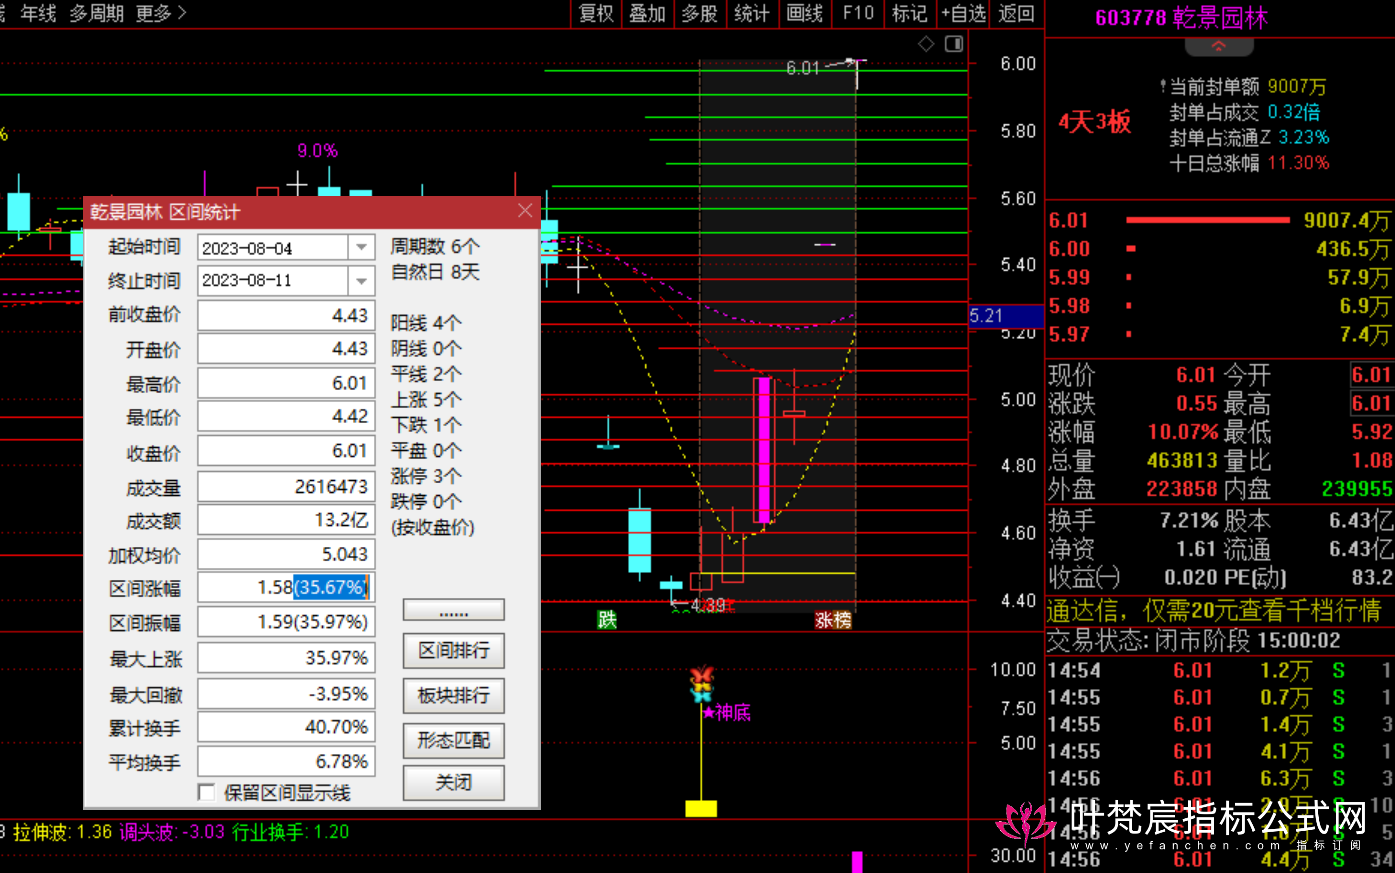Add stock via +自选
Screen dimensions: 1395x873
click(964, 13)
